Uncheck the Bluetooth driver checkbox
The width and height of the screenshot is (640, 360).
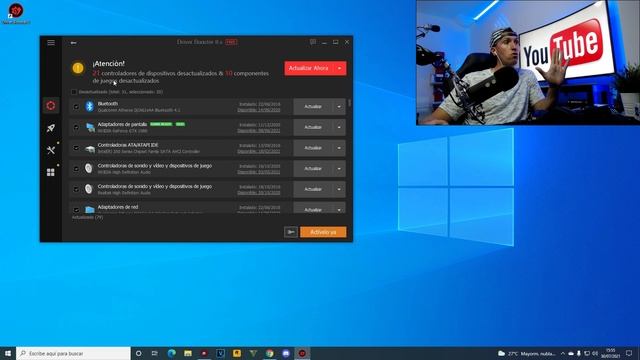(x=76, y=107)
